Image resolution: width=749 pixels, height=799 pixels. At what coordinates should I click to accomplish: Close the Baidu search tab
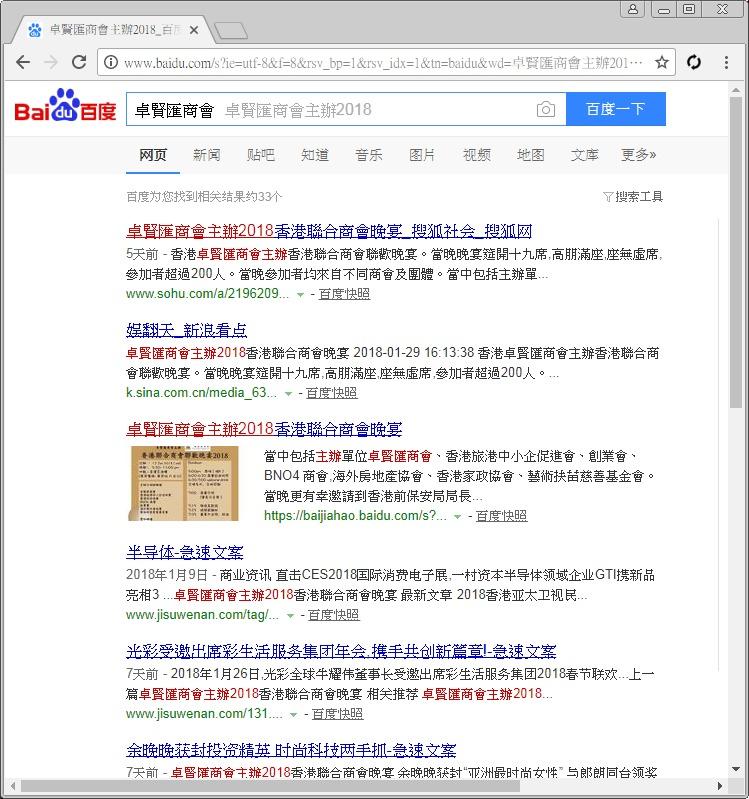[x=194, y=31]
